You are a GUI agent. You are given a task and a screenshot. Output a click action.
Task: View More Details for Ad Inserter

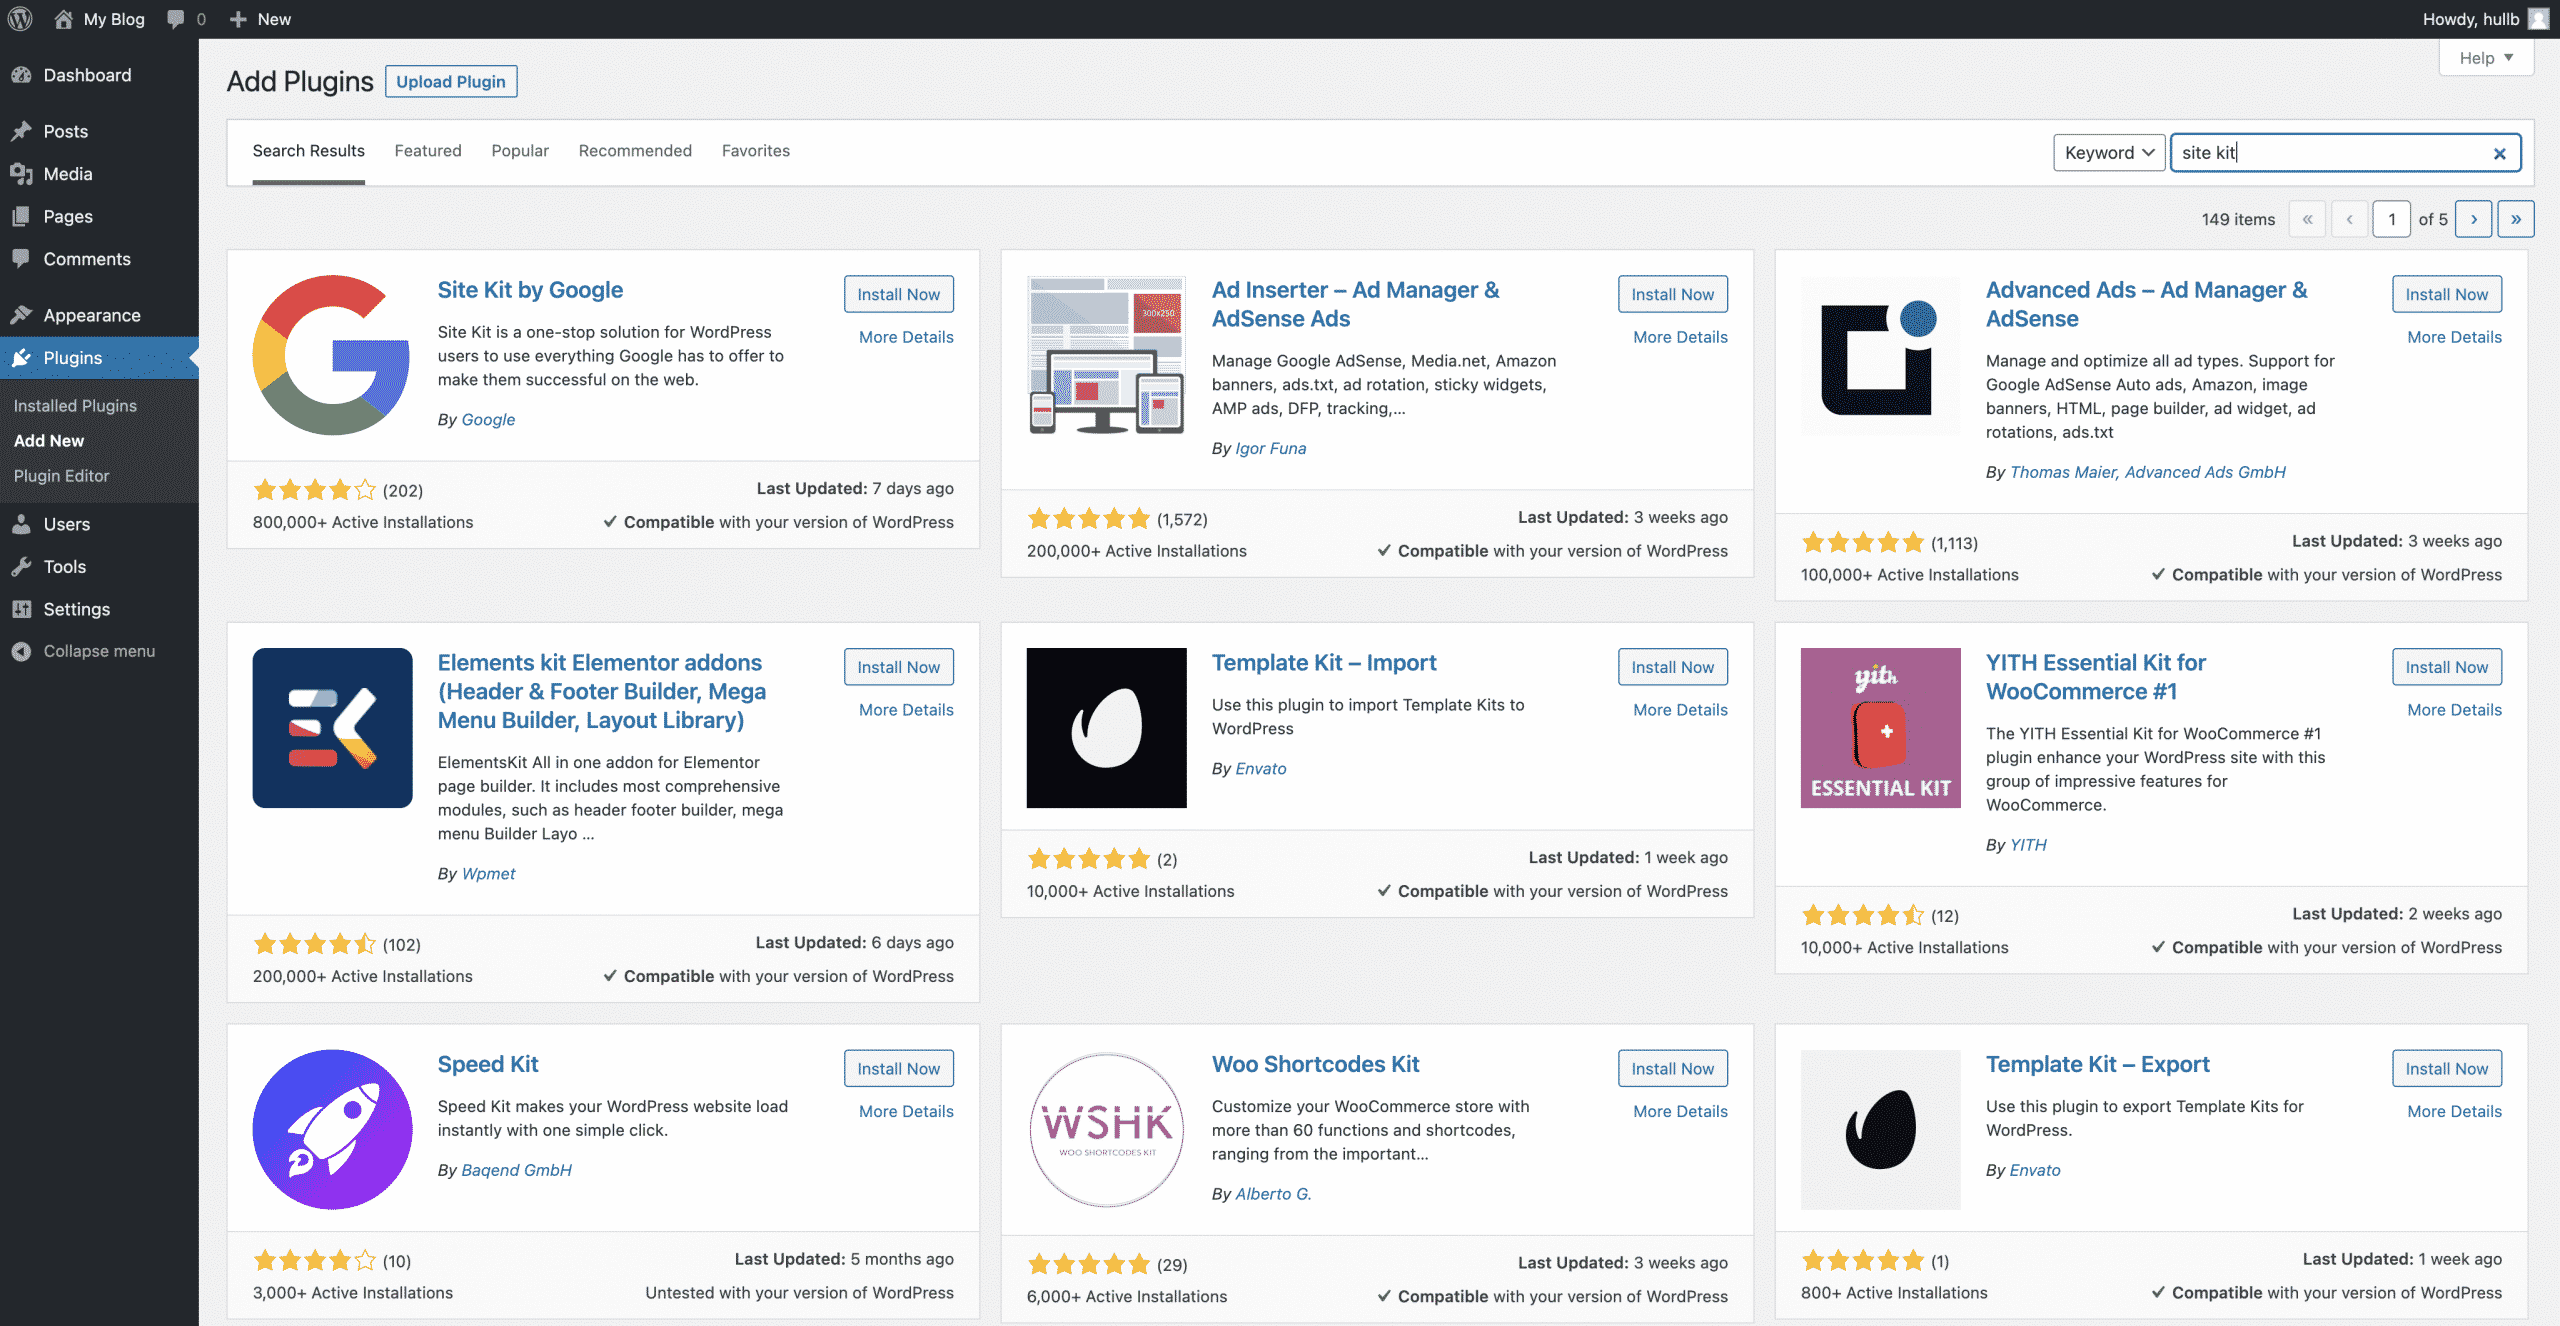click(x=1680, y=337)
